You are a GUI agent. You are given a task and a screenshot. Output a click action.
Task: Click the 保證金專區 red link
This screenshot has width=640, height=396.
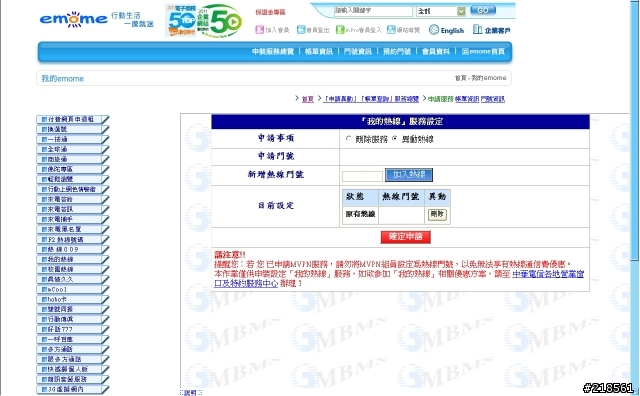tap(270, 12)
